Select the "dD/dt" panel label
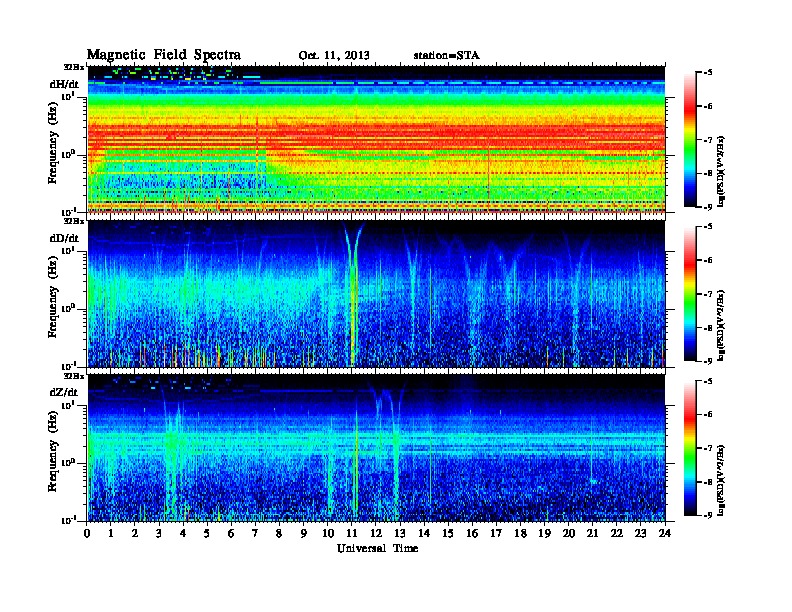792x612 pixels. pyautogui.click(x=64, y=238)
